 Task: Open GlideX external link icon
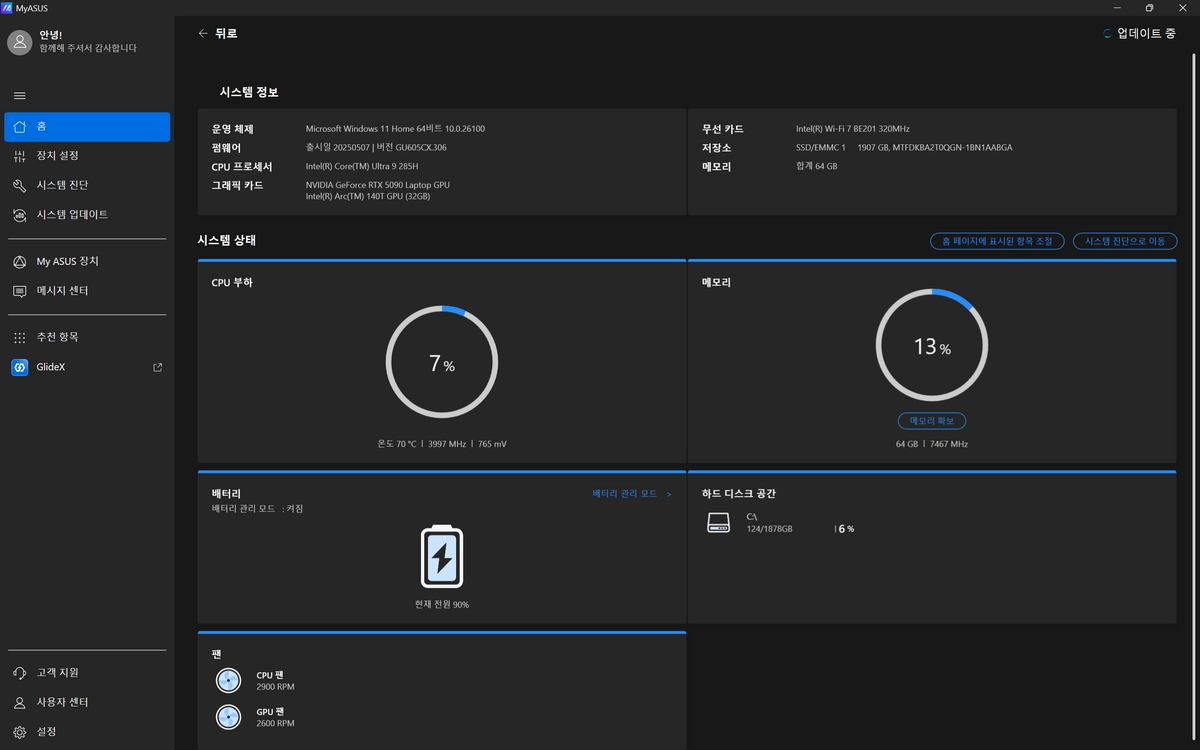tap(157, 367)
